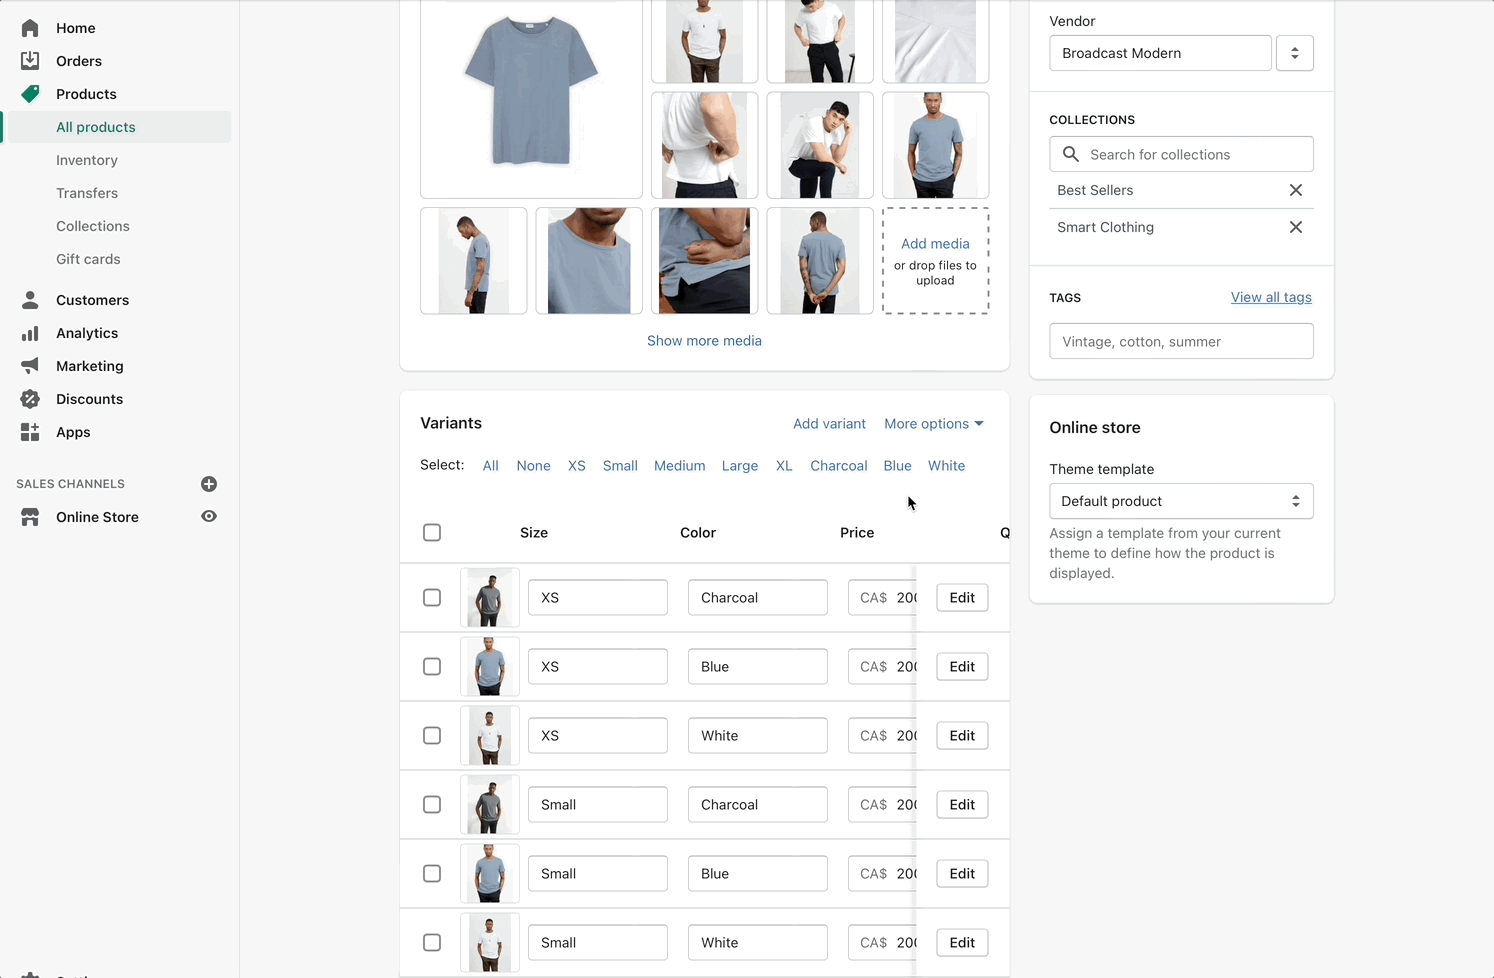
Task: Go to Inventory in sidebar
Action: [x=87, y=160]
